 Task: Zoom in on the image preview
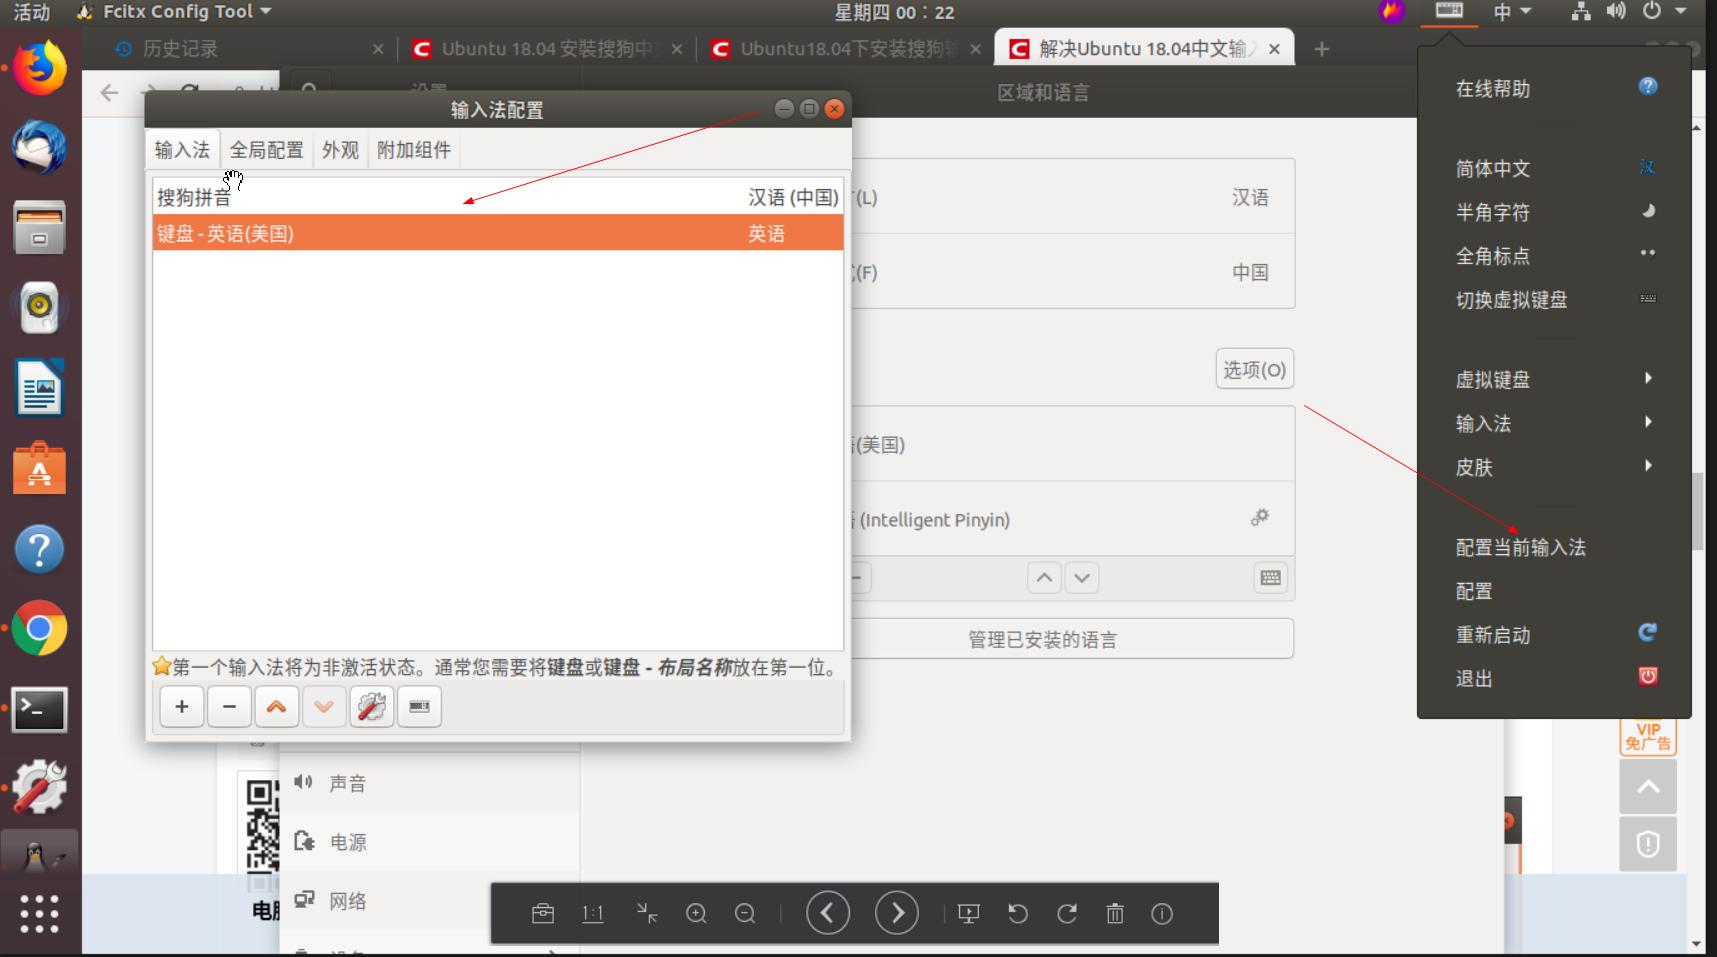point(697,913)
